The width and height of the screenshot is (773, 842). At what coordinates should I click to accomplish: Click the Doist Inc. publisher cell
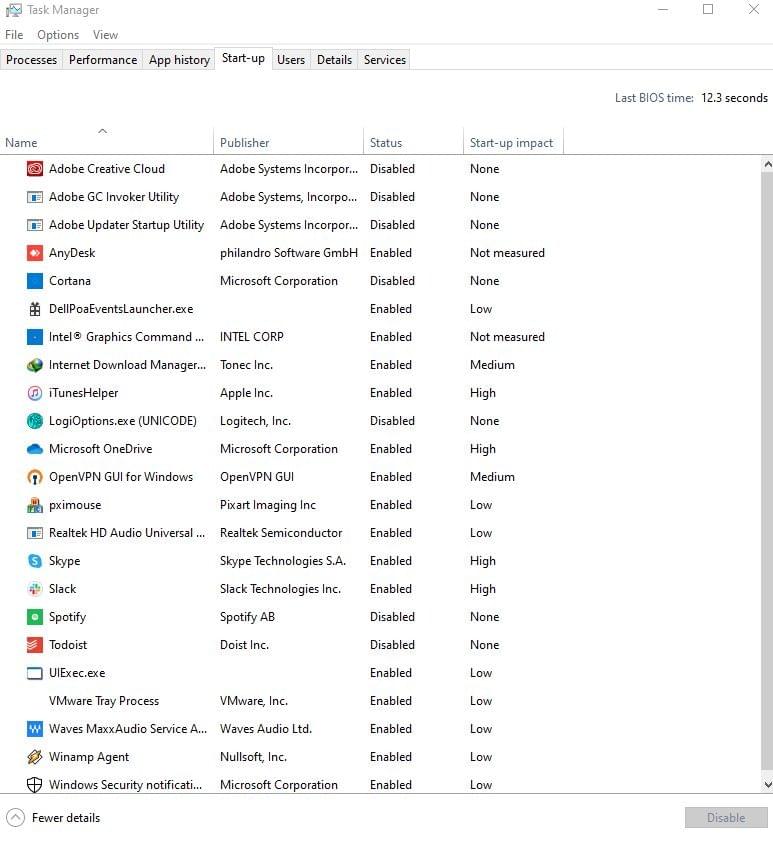(x=244, y=645)
